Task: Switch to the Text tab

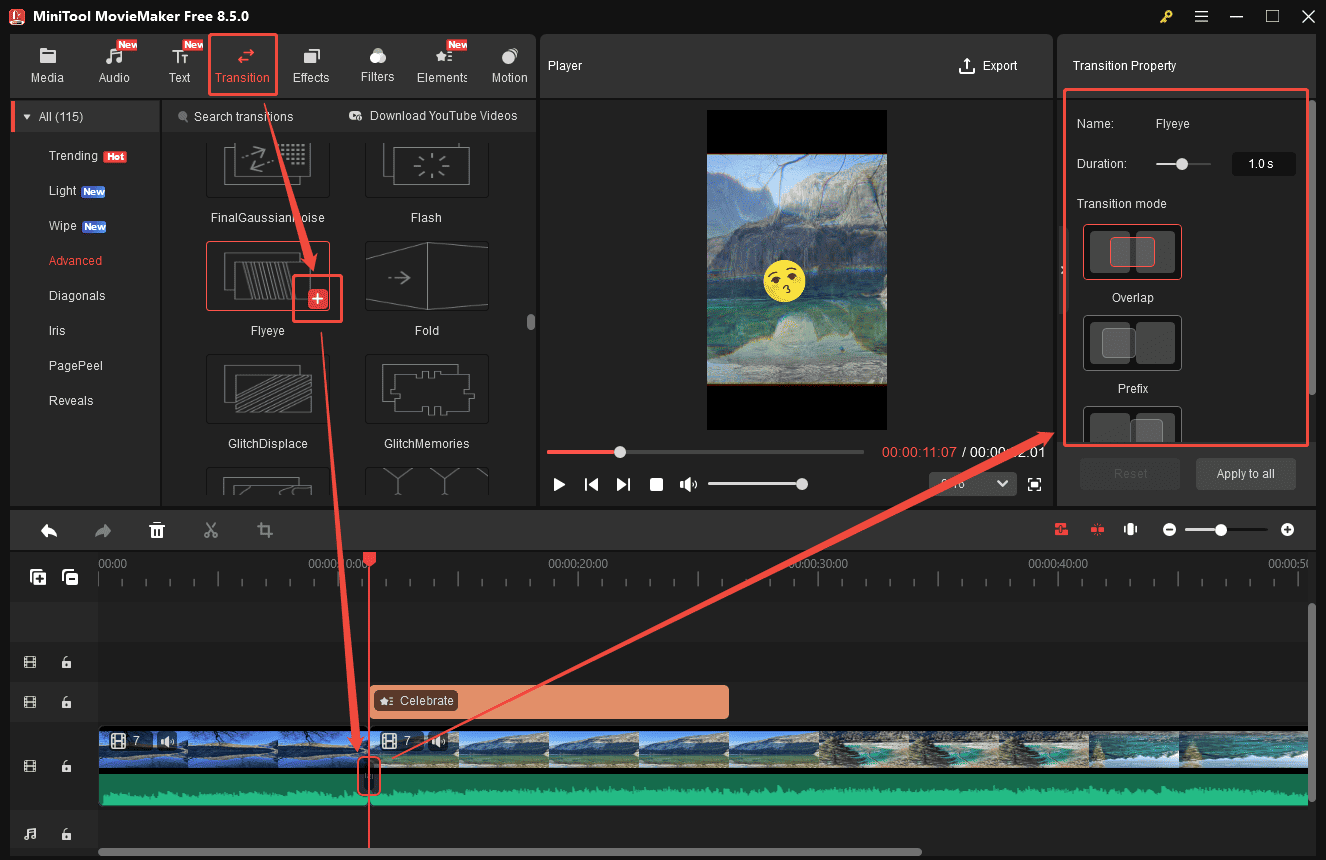Action: (x=180, y=63)
